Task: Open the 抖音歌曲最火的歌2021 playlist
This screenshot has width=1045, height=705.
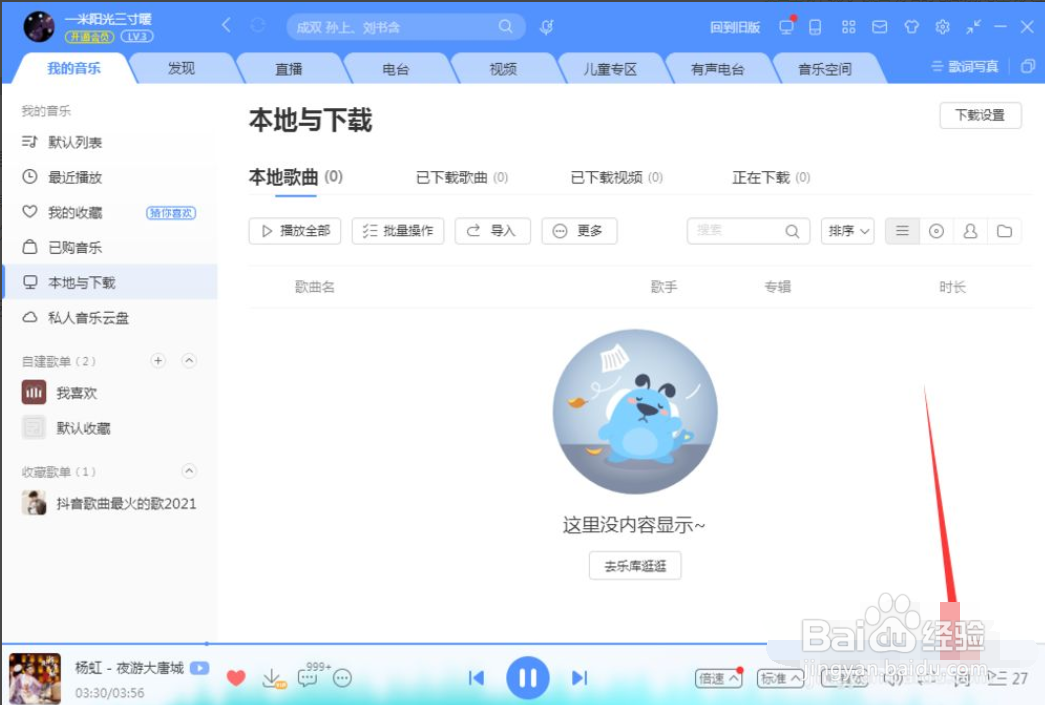Action: click(110, 503)
